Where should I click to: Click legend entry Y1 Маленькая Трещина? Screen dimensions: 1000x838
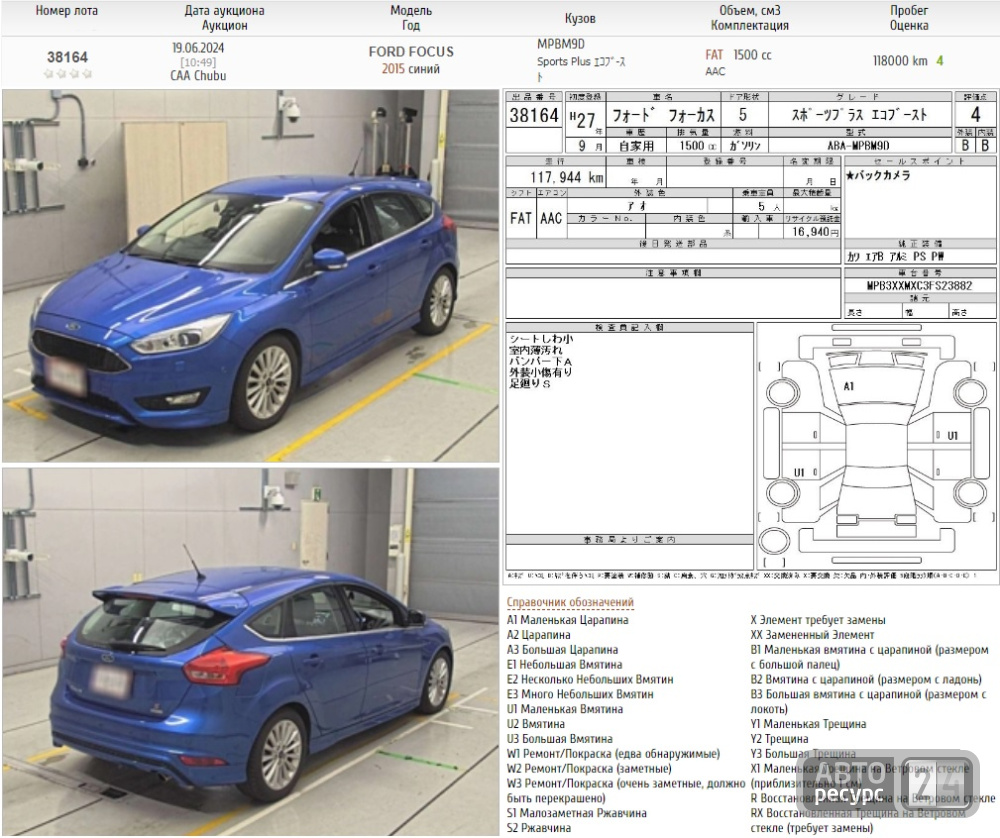pyautogui.click(x=808, y=724)
